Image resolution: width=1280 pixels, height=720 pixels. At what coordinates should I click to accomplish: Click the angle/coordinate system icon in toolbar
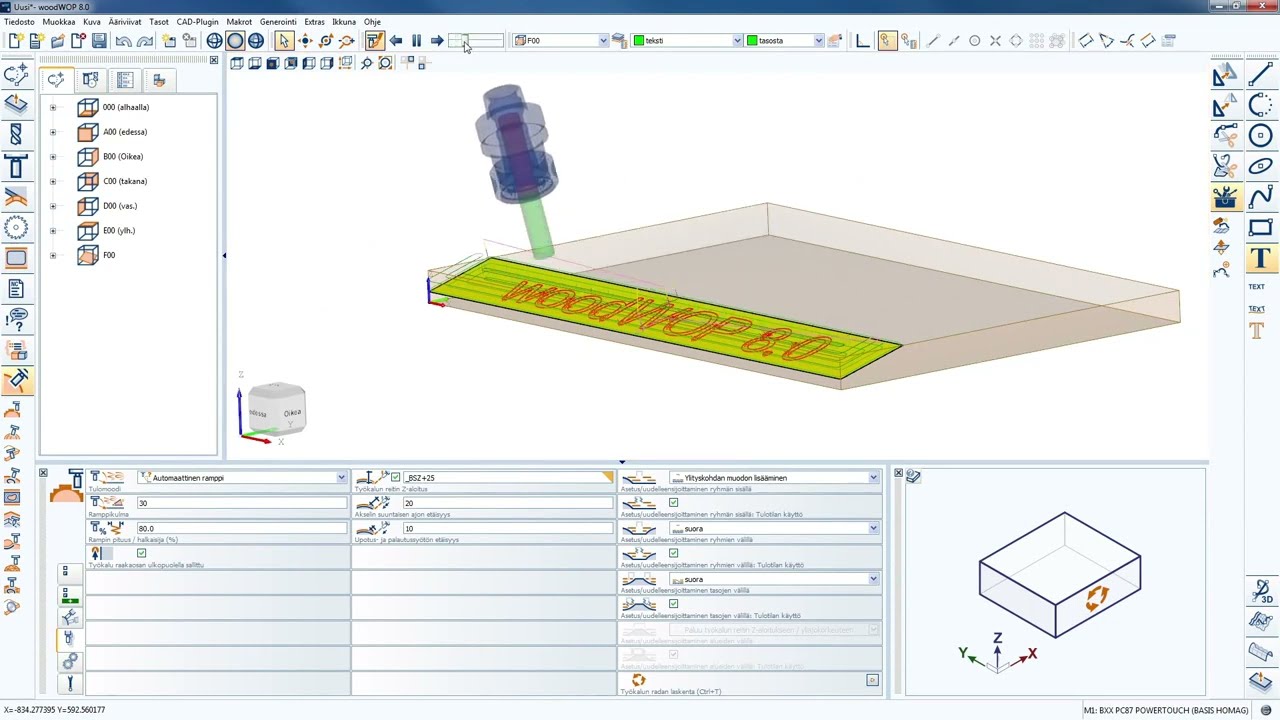tap(862, 41)
